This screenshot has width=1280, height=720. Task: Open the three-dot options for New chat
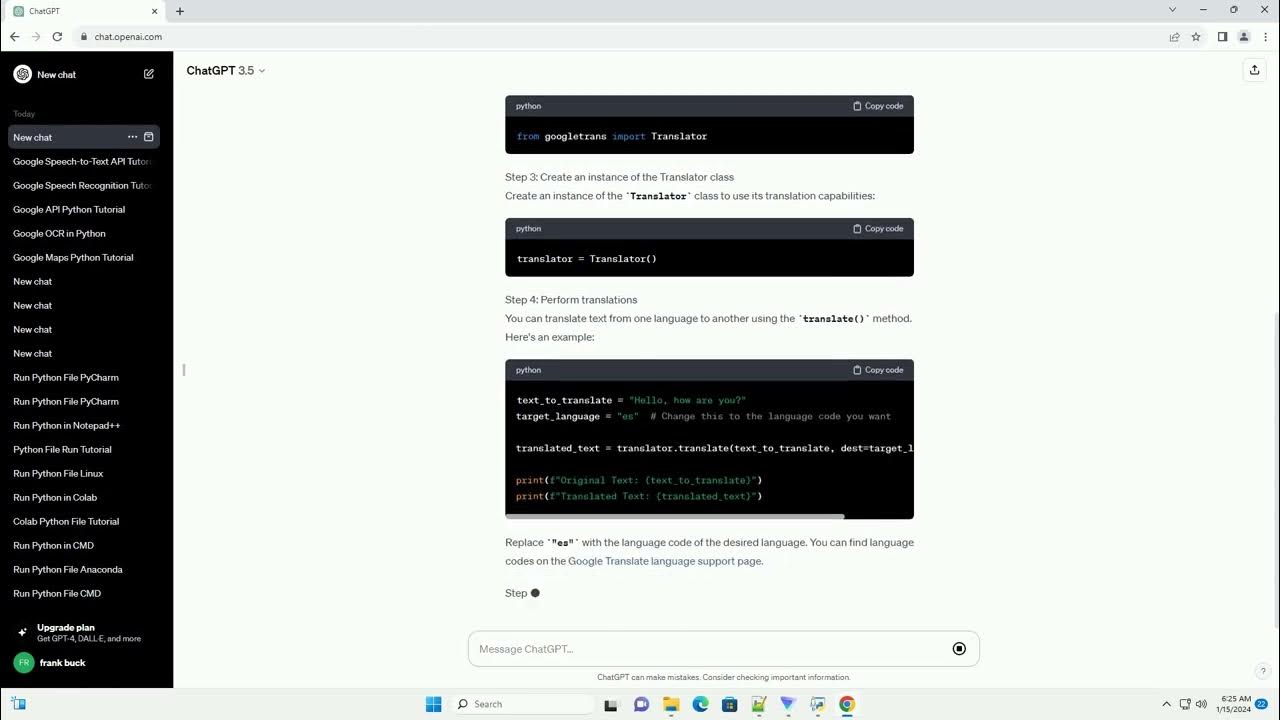coord(132,137)
